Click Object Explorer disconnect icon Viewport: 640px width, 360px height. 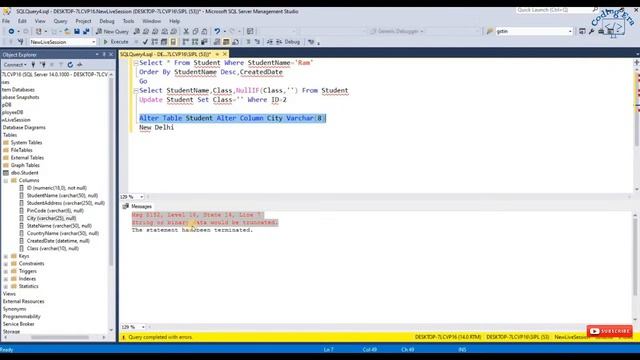[x=42, y=64]
